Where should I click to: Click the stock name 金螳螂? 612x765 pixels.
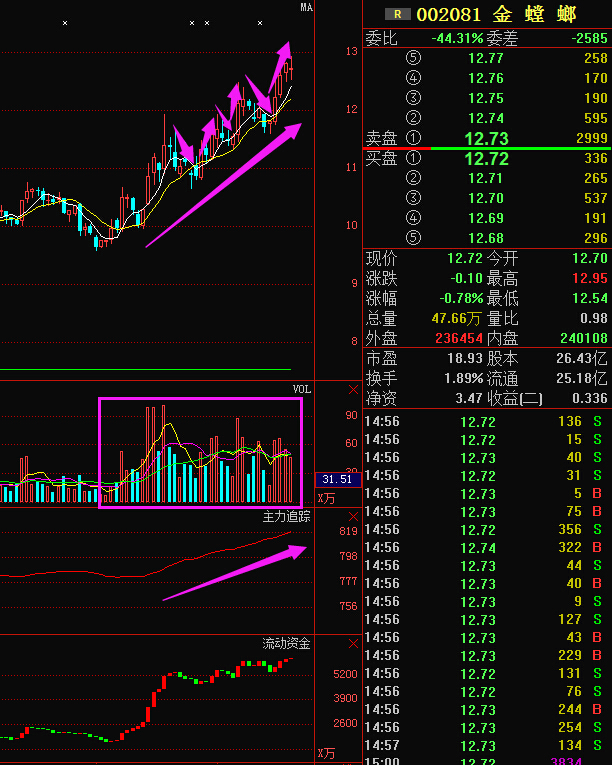[x=538, y=14]
